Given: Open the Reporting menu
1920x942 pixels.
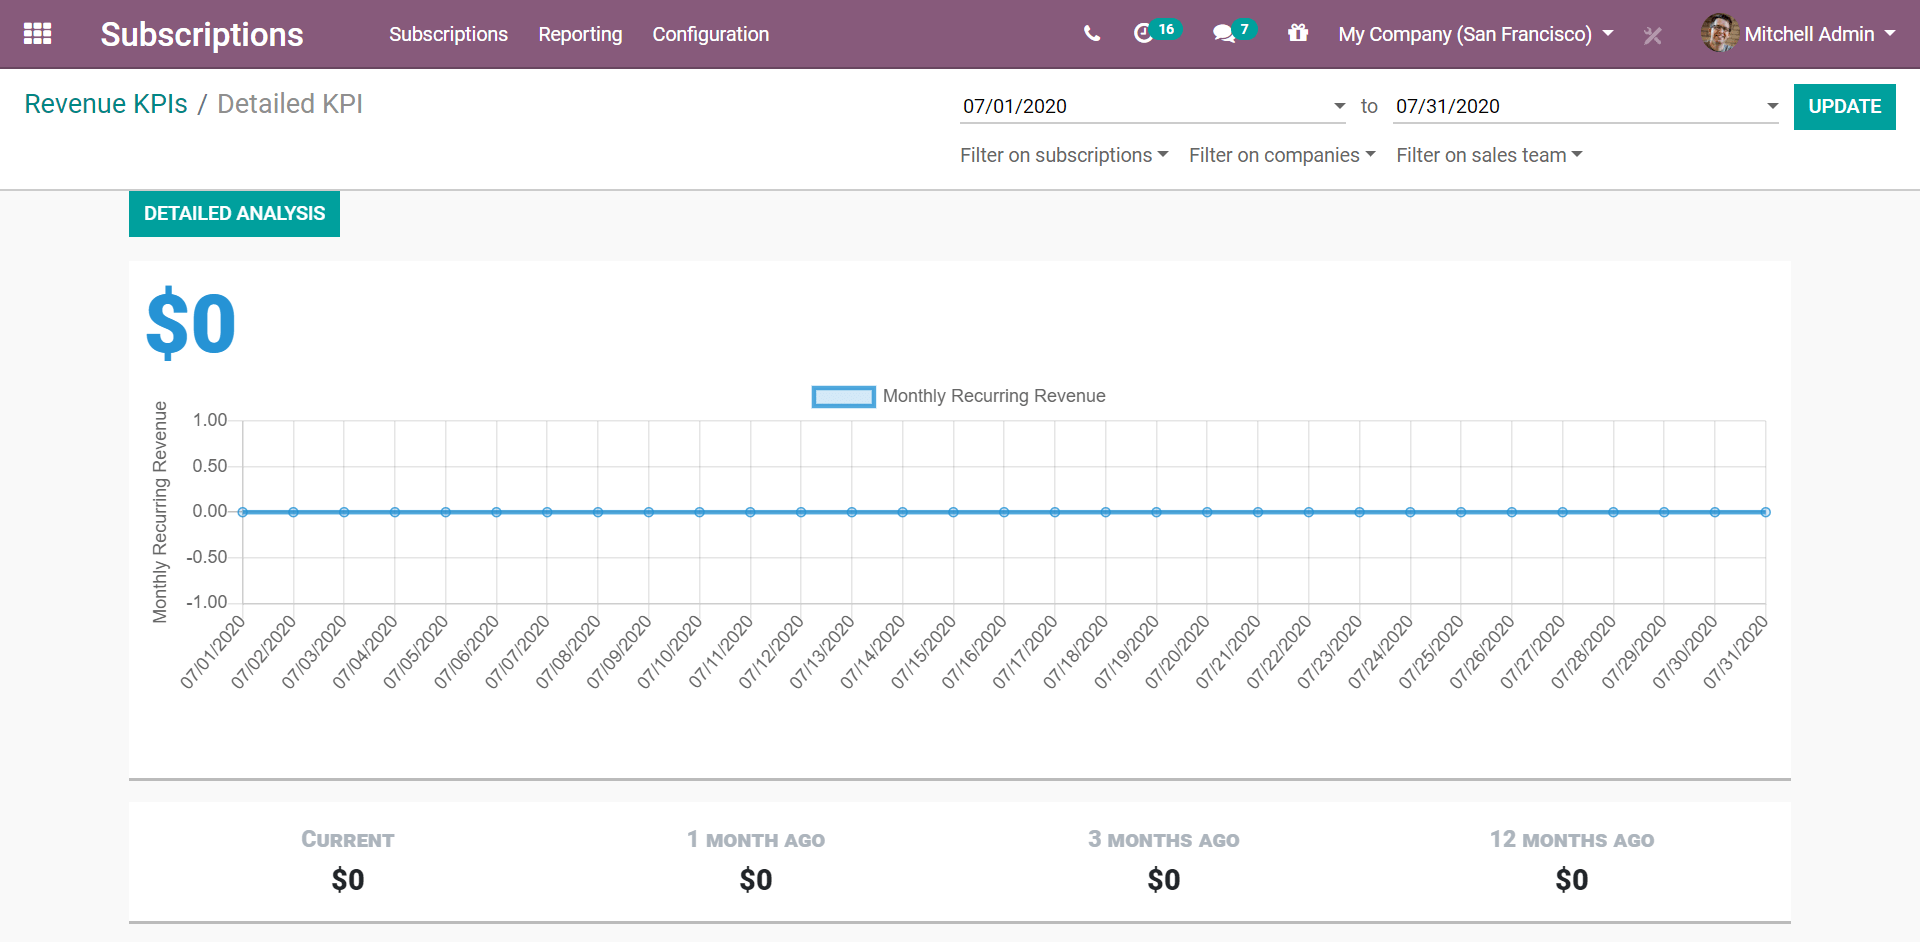Looking at the screenshot, I should click(x=580, y=33).
